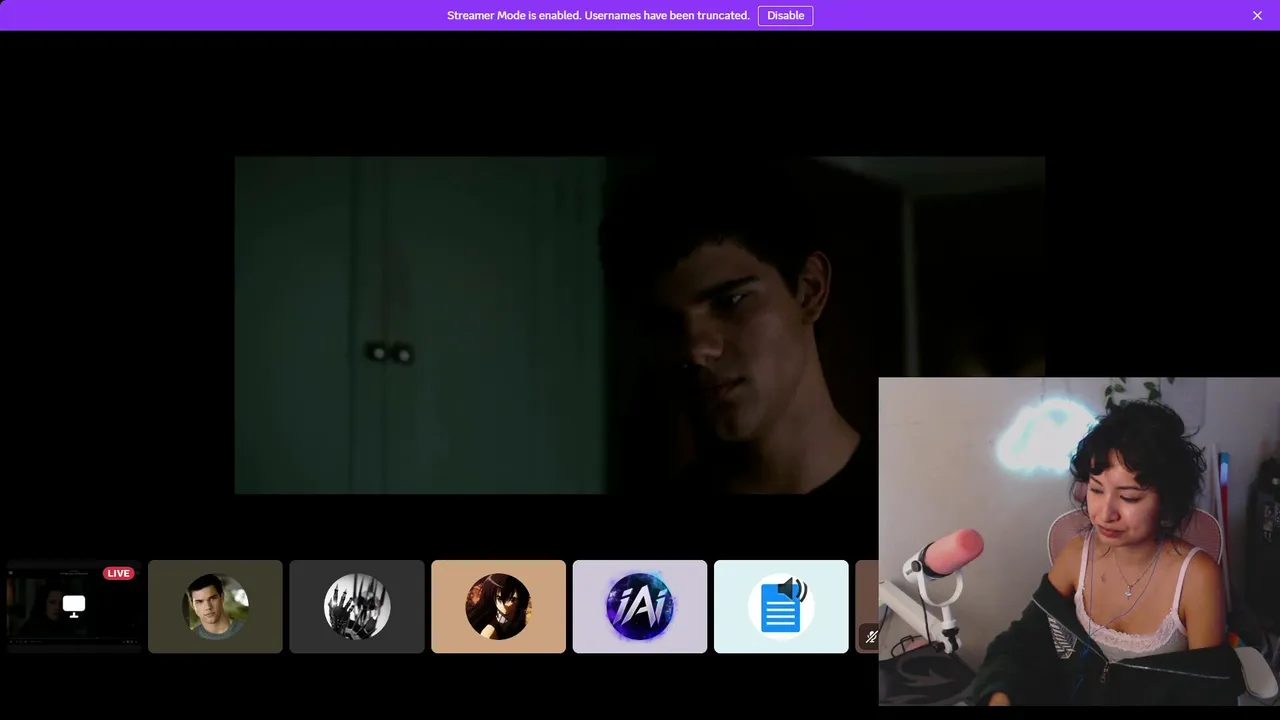The height and width of the screenshot is (720, 1280).
Task: Click the red LIVE badge
Action: tap(118, 573)
